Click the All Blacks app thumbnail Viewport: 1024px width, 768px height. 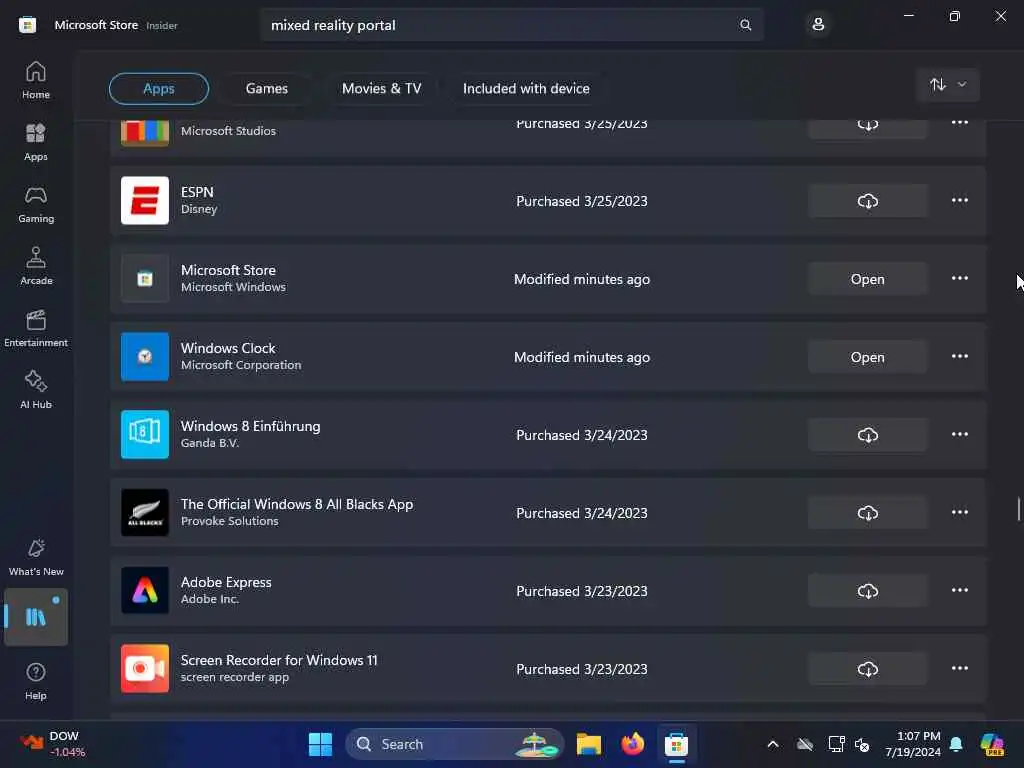pyautogui.click(x=145, y=513)
